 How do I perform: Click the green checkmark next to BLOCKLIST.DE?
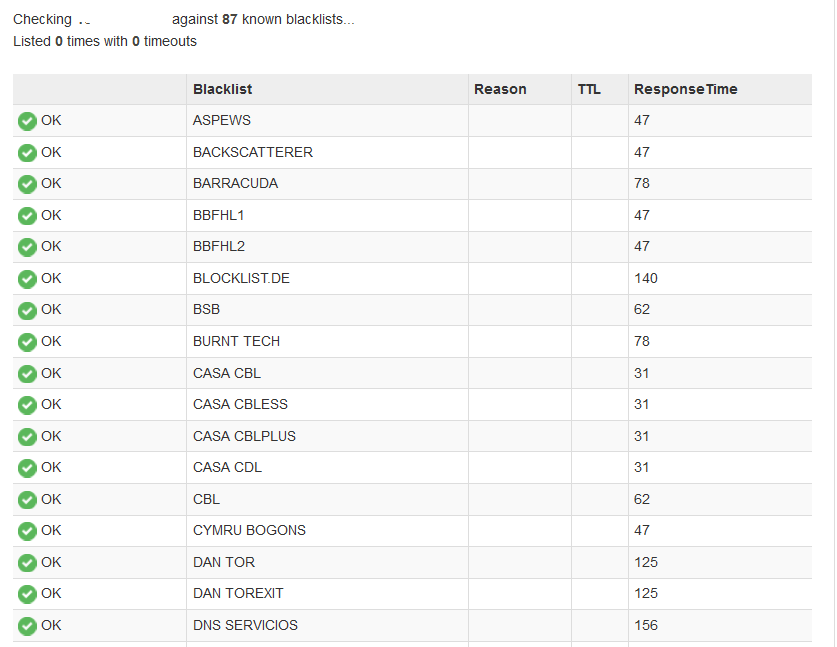click(27, 279)
